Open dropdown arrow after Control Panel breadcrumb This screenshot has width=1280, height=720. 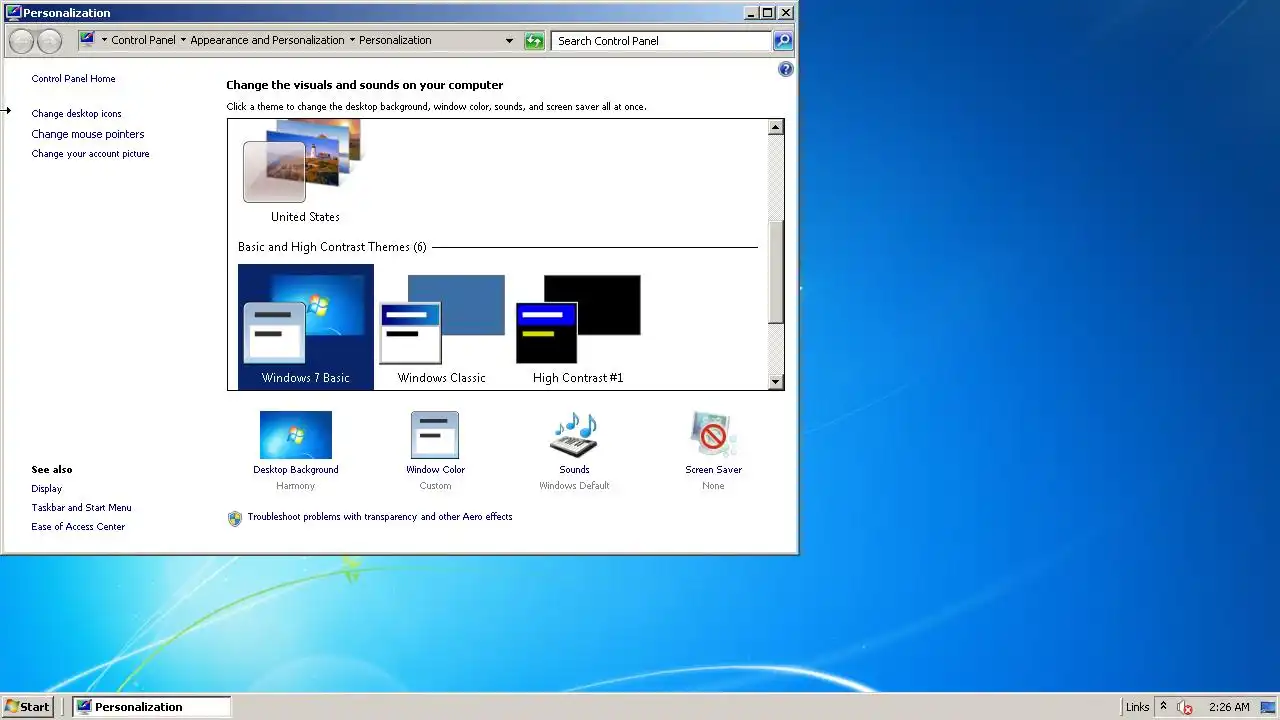click(183, 41)
